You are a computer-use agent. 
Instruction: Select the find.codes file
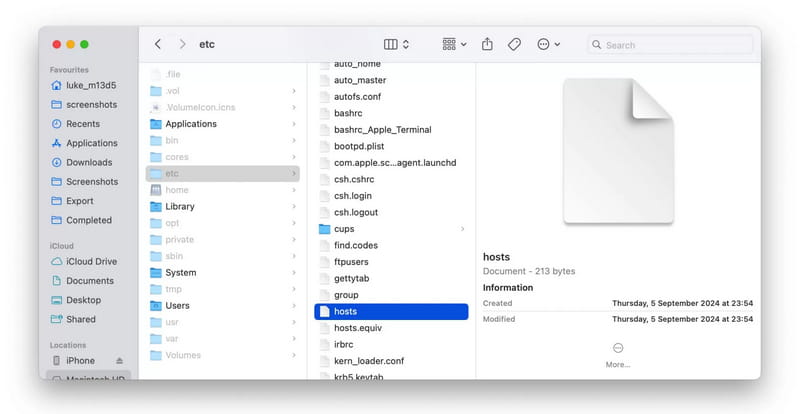pyautogui.click(x=391, y=245)
